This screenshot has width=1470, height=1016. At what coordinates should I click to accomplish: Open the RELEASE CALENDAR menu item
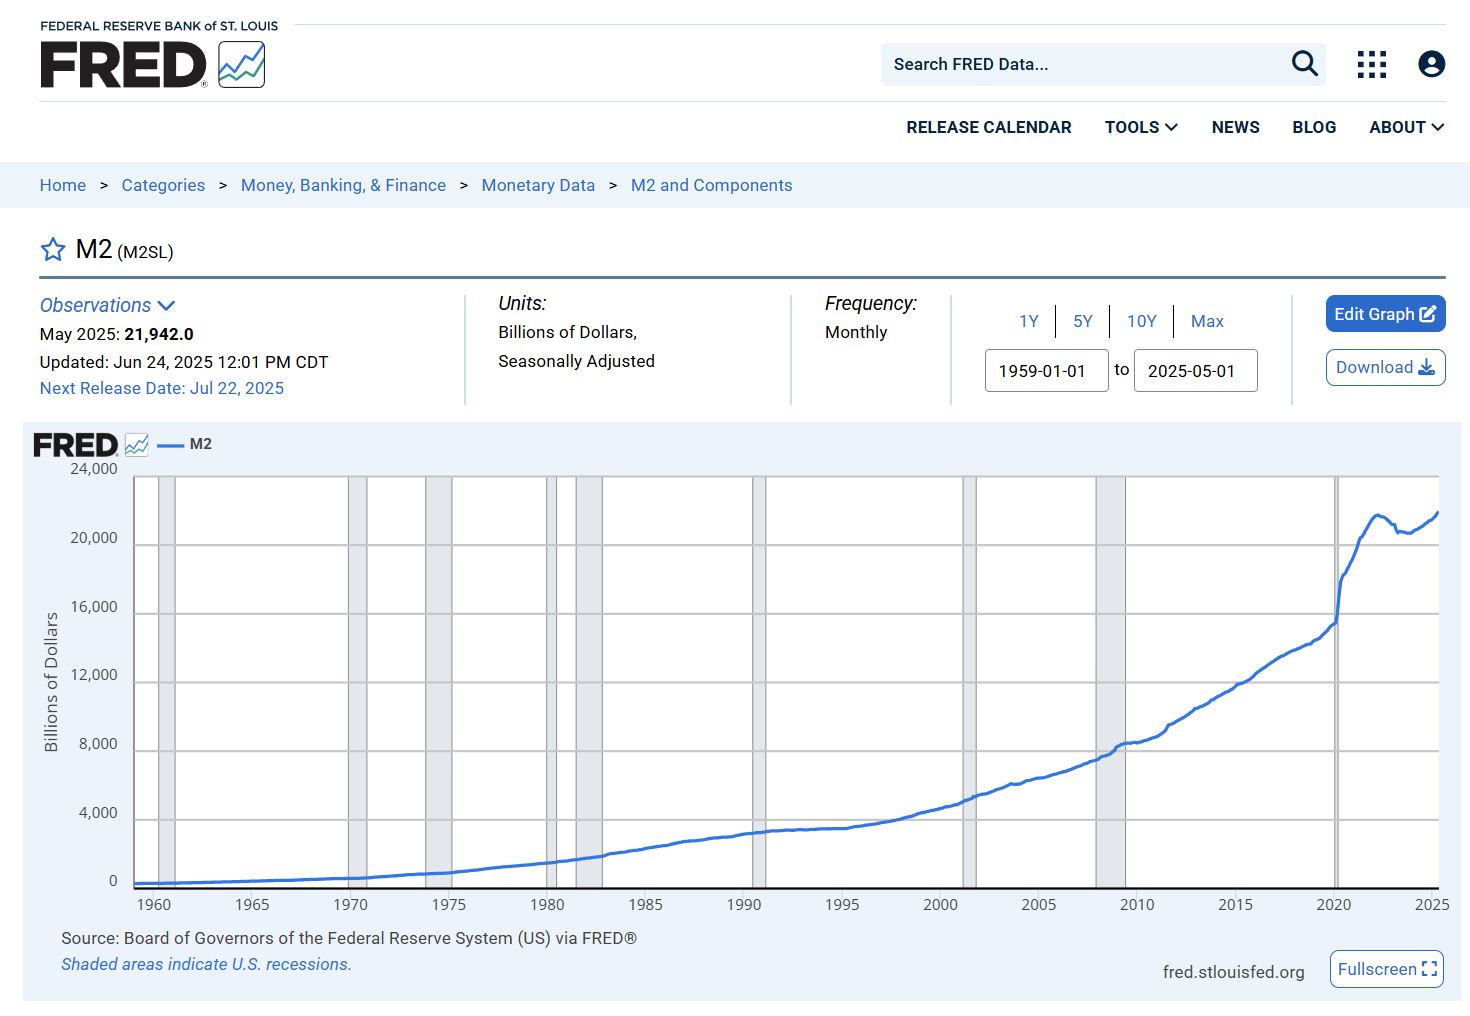pyautogui.click(x=989, y=127)
